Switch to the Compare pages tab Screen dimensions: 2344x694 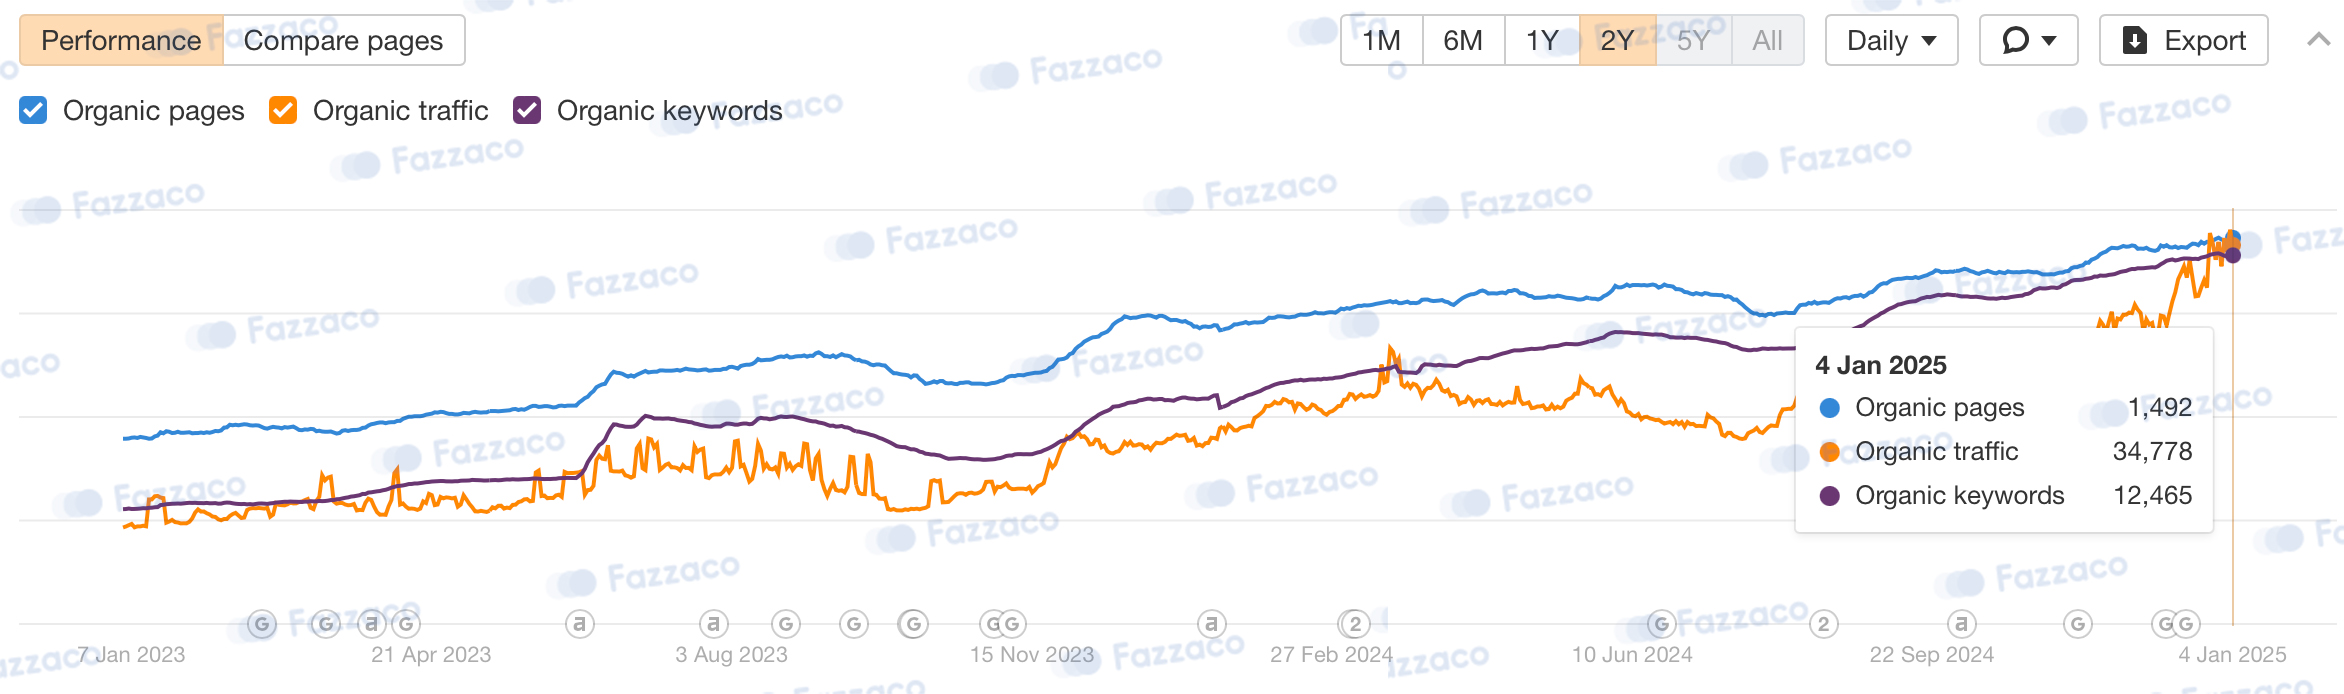click(x=343, y=40)
